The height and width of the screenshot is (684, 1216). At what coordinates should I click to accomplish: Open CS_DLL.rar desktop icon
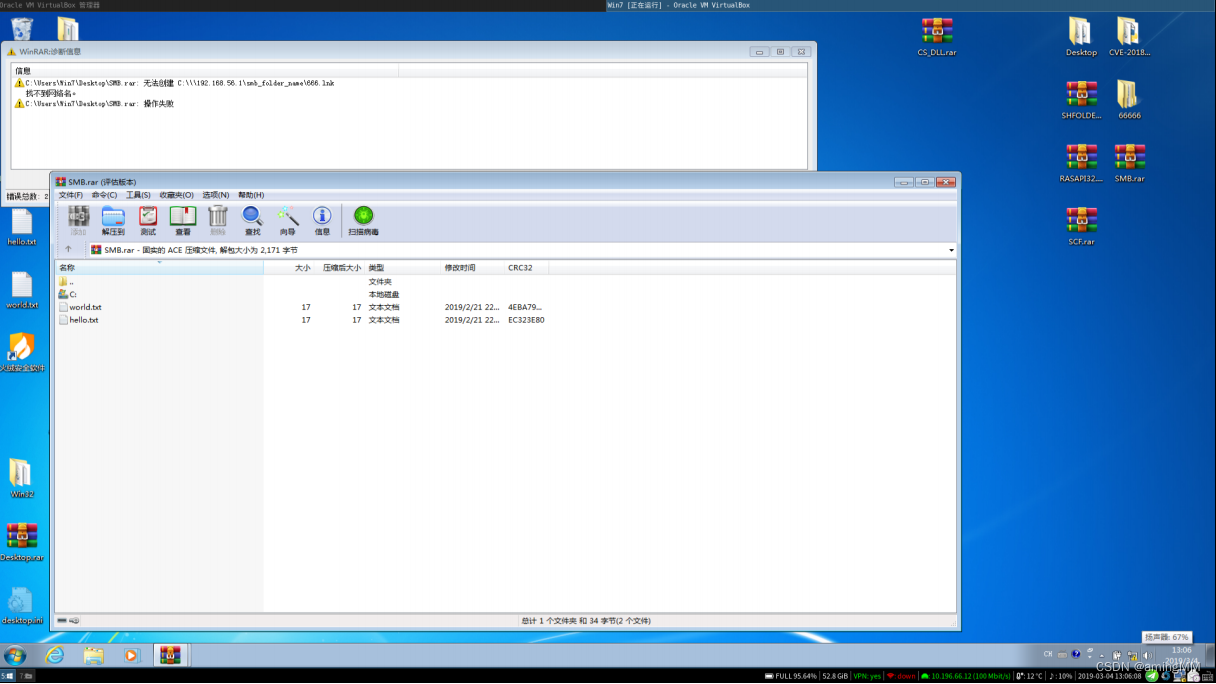[x=937, y=36]
